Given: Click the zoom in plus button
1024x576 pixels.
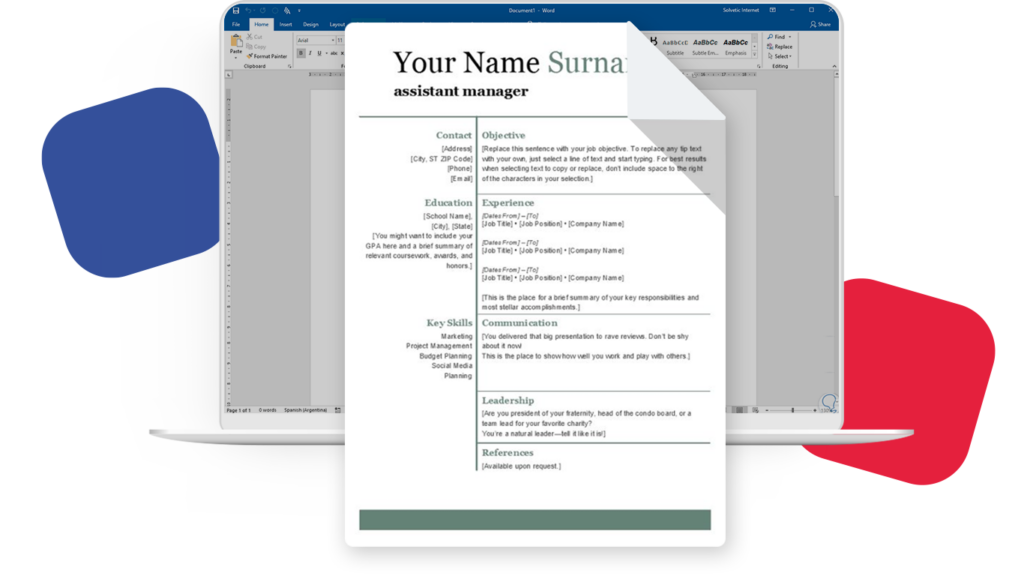Looking at the screenshot, I should (814, 410).
